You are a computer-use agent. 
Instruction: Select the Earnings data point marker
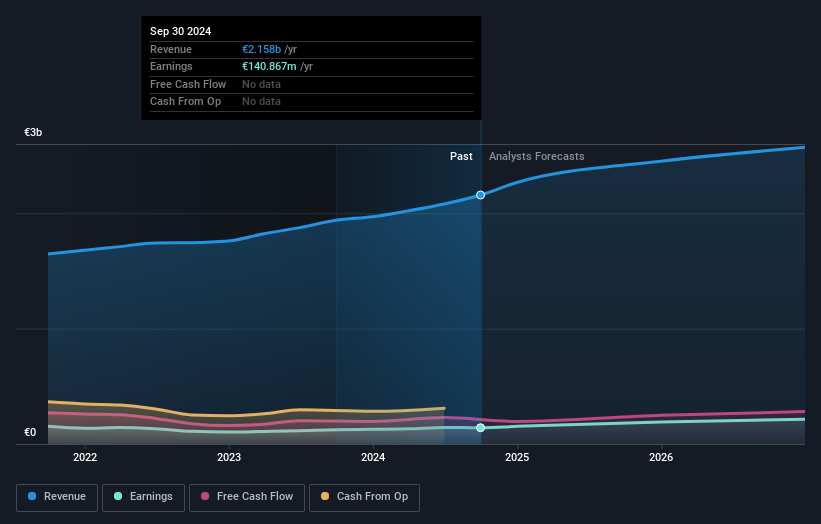tap(480, 428)
